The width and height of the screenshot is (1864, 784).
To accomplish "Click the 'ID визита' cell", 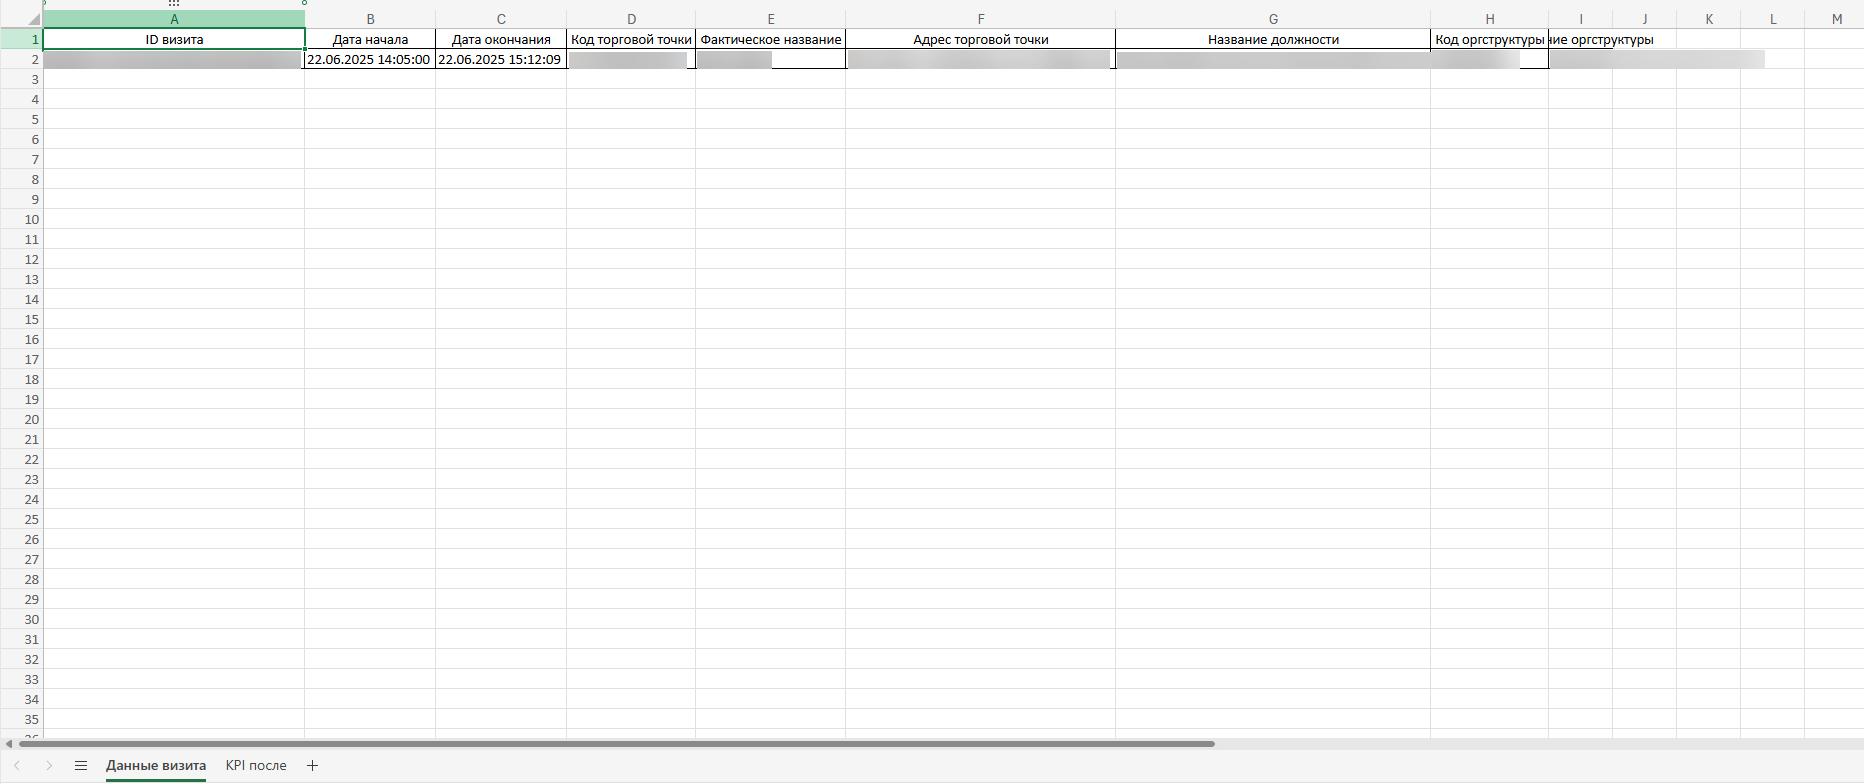I will tap(174, 39).
